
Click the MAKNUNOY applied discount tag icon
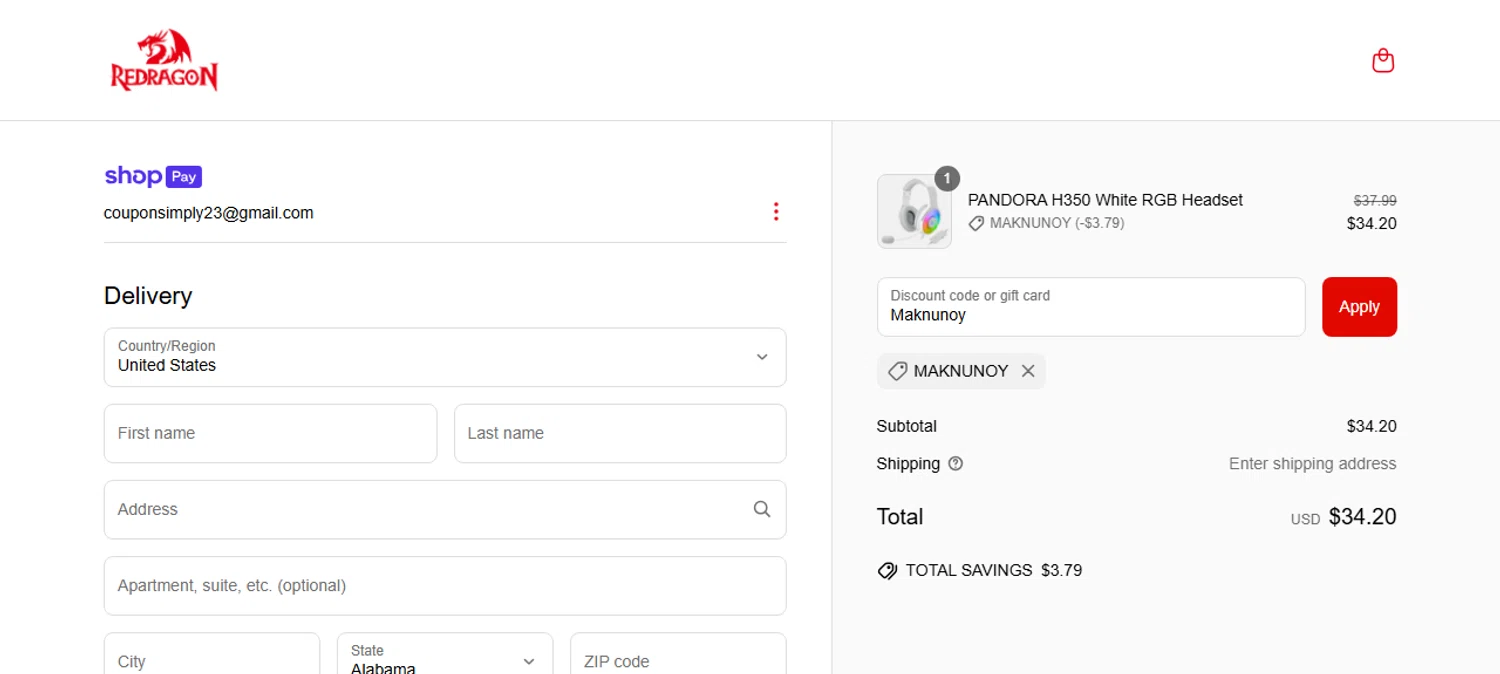[x=897, y=371]
